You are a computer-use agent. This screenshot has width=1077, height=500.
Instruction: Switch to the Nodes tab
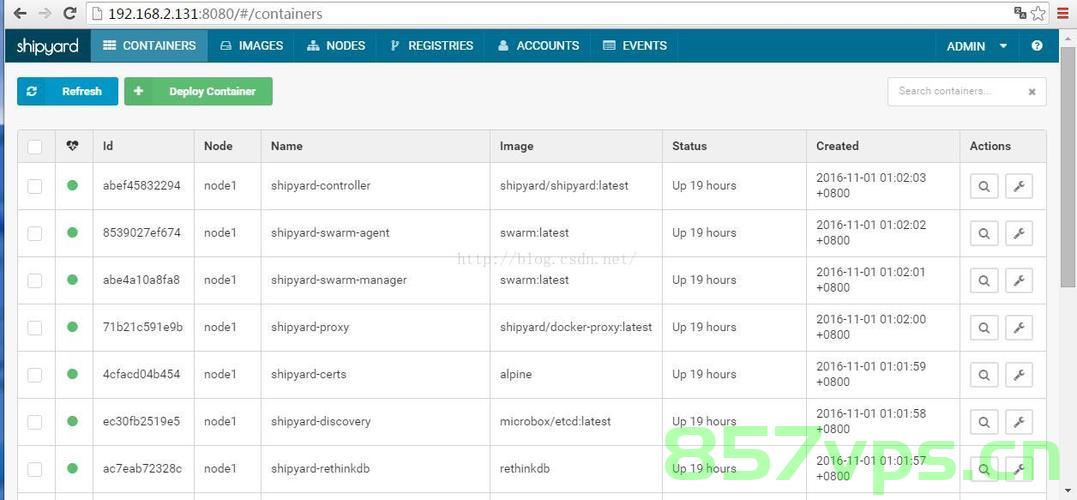[336, 46]
